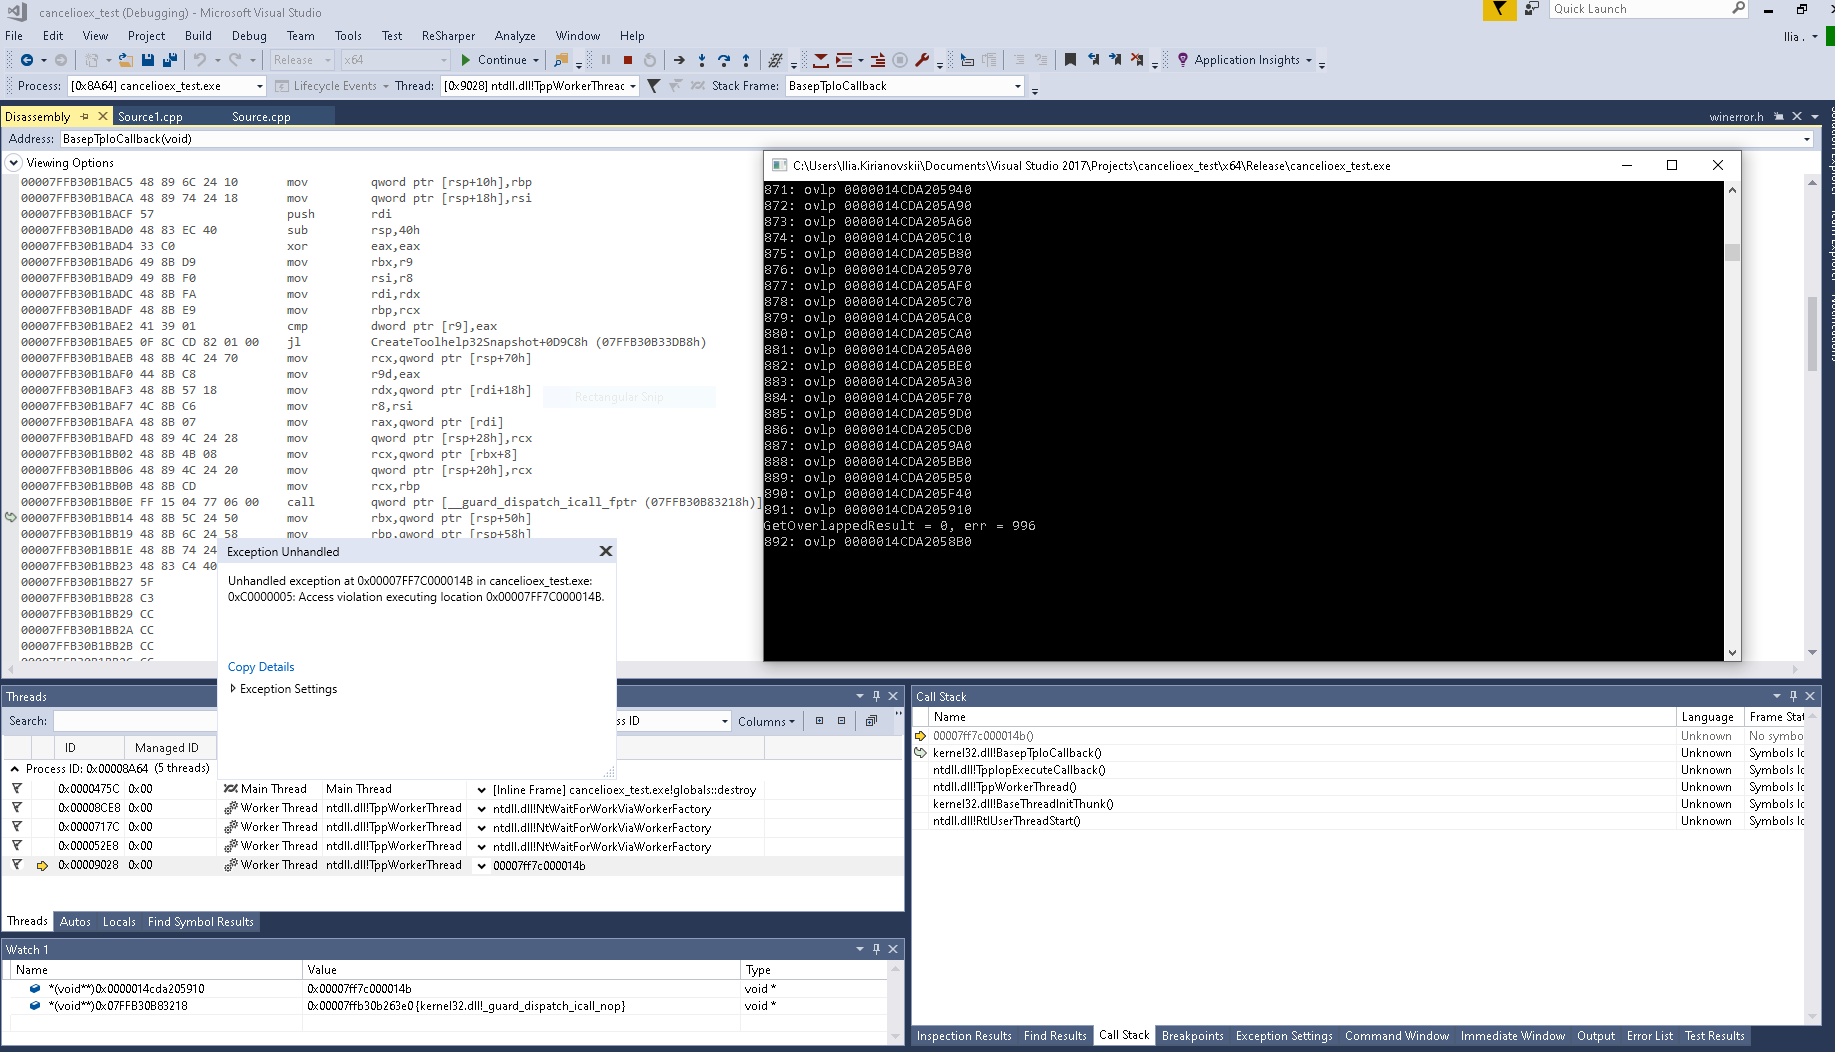Close the Exception Unhandled popup
The height and width of the screenshot is (1052, 1835).
point(605,551)
